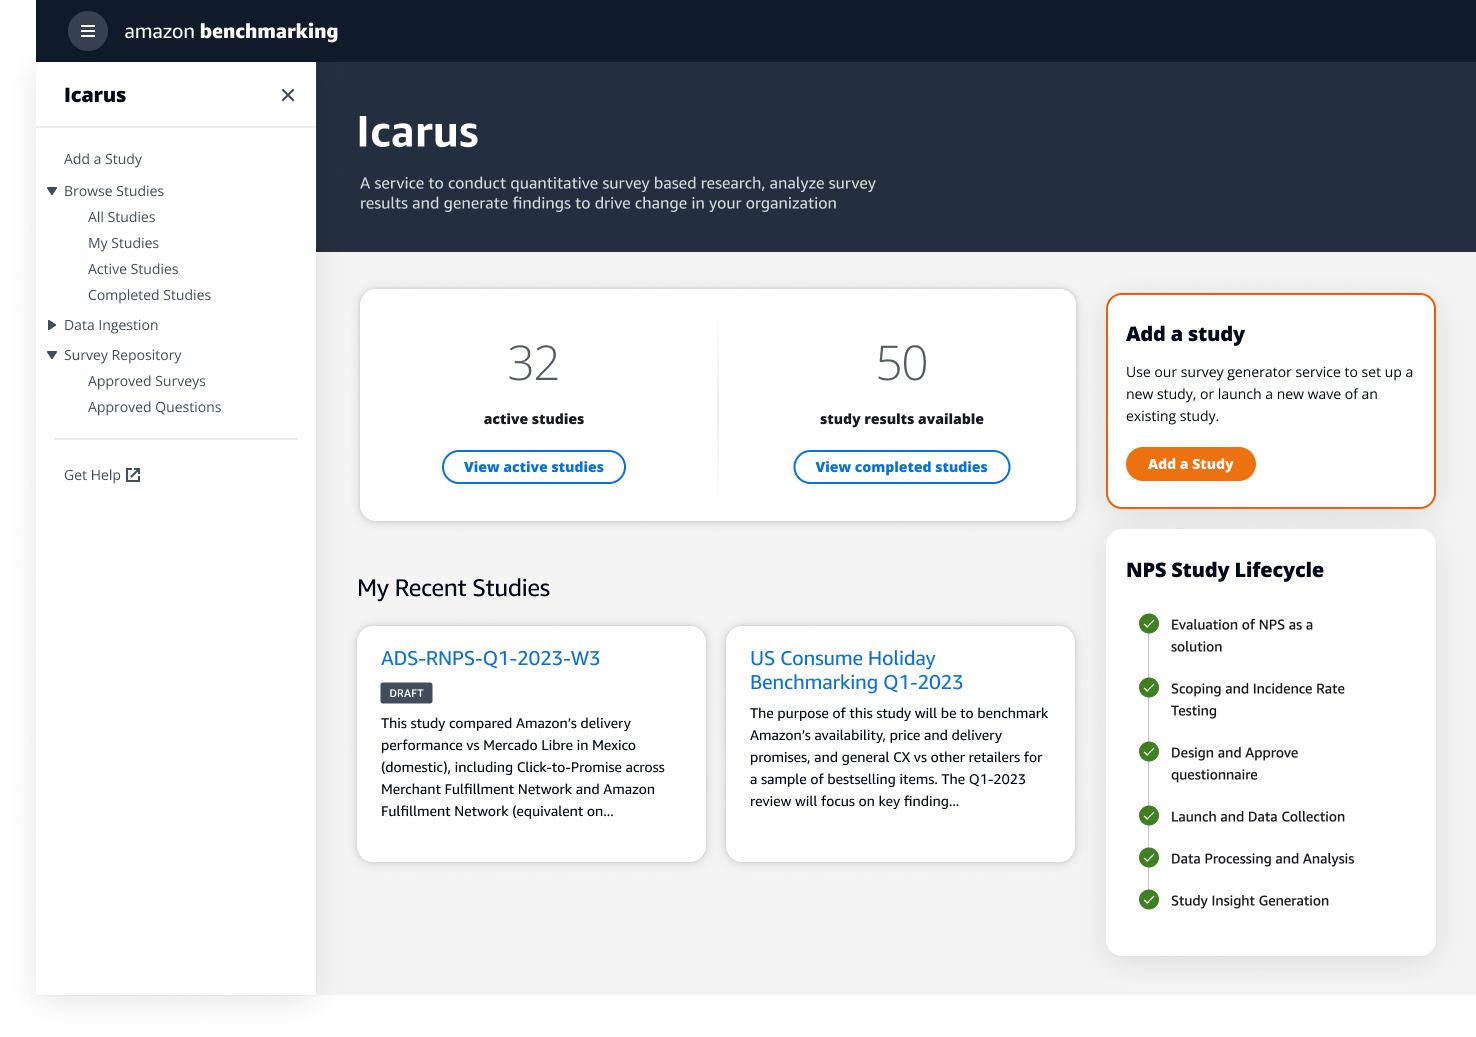Click the ADS-RNPS study description text
The width and height of the screenshot is (1476, 1037).
(523, 767)
